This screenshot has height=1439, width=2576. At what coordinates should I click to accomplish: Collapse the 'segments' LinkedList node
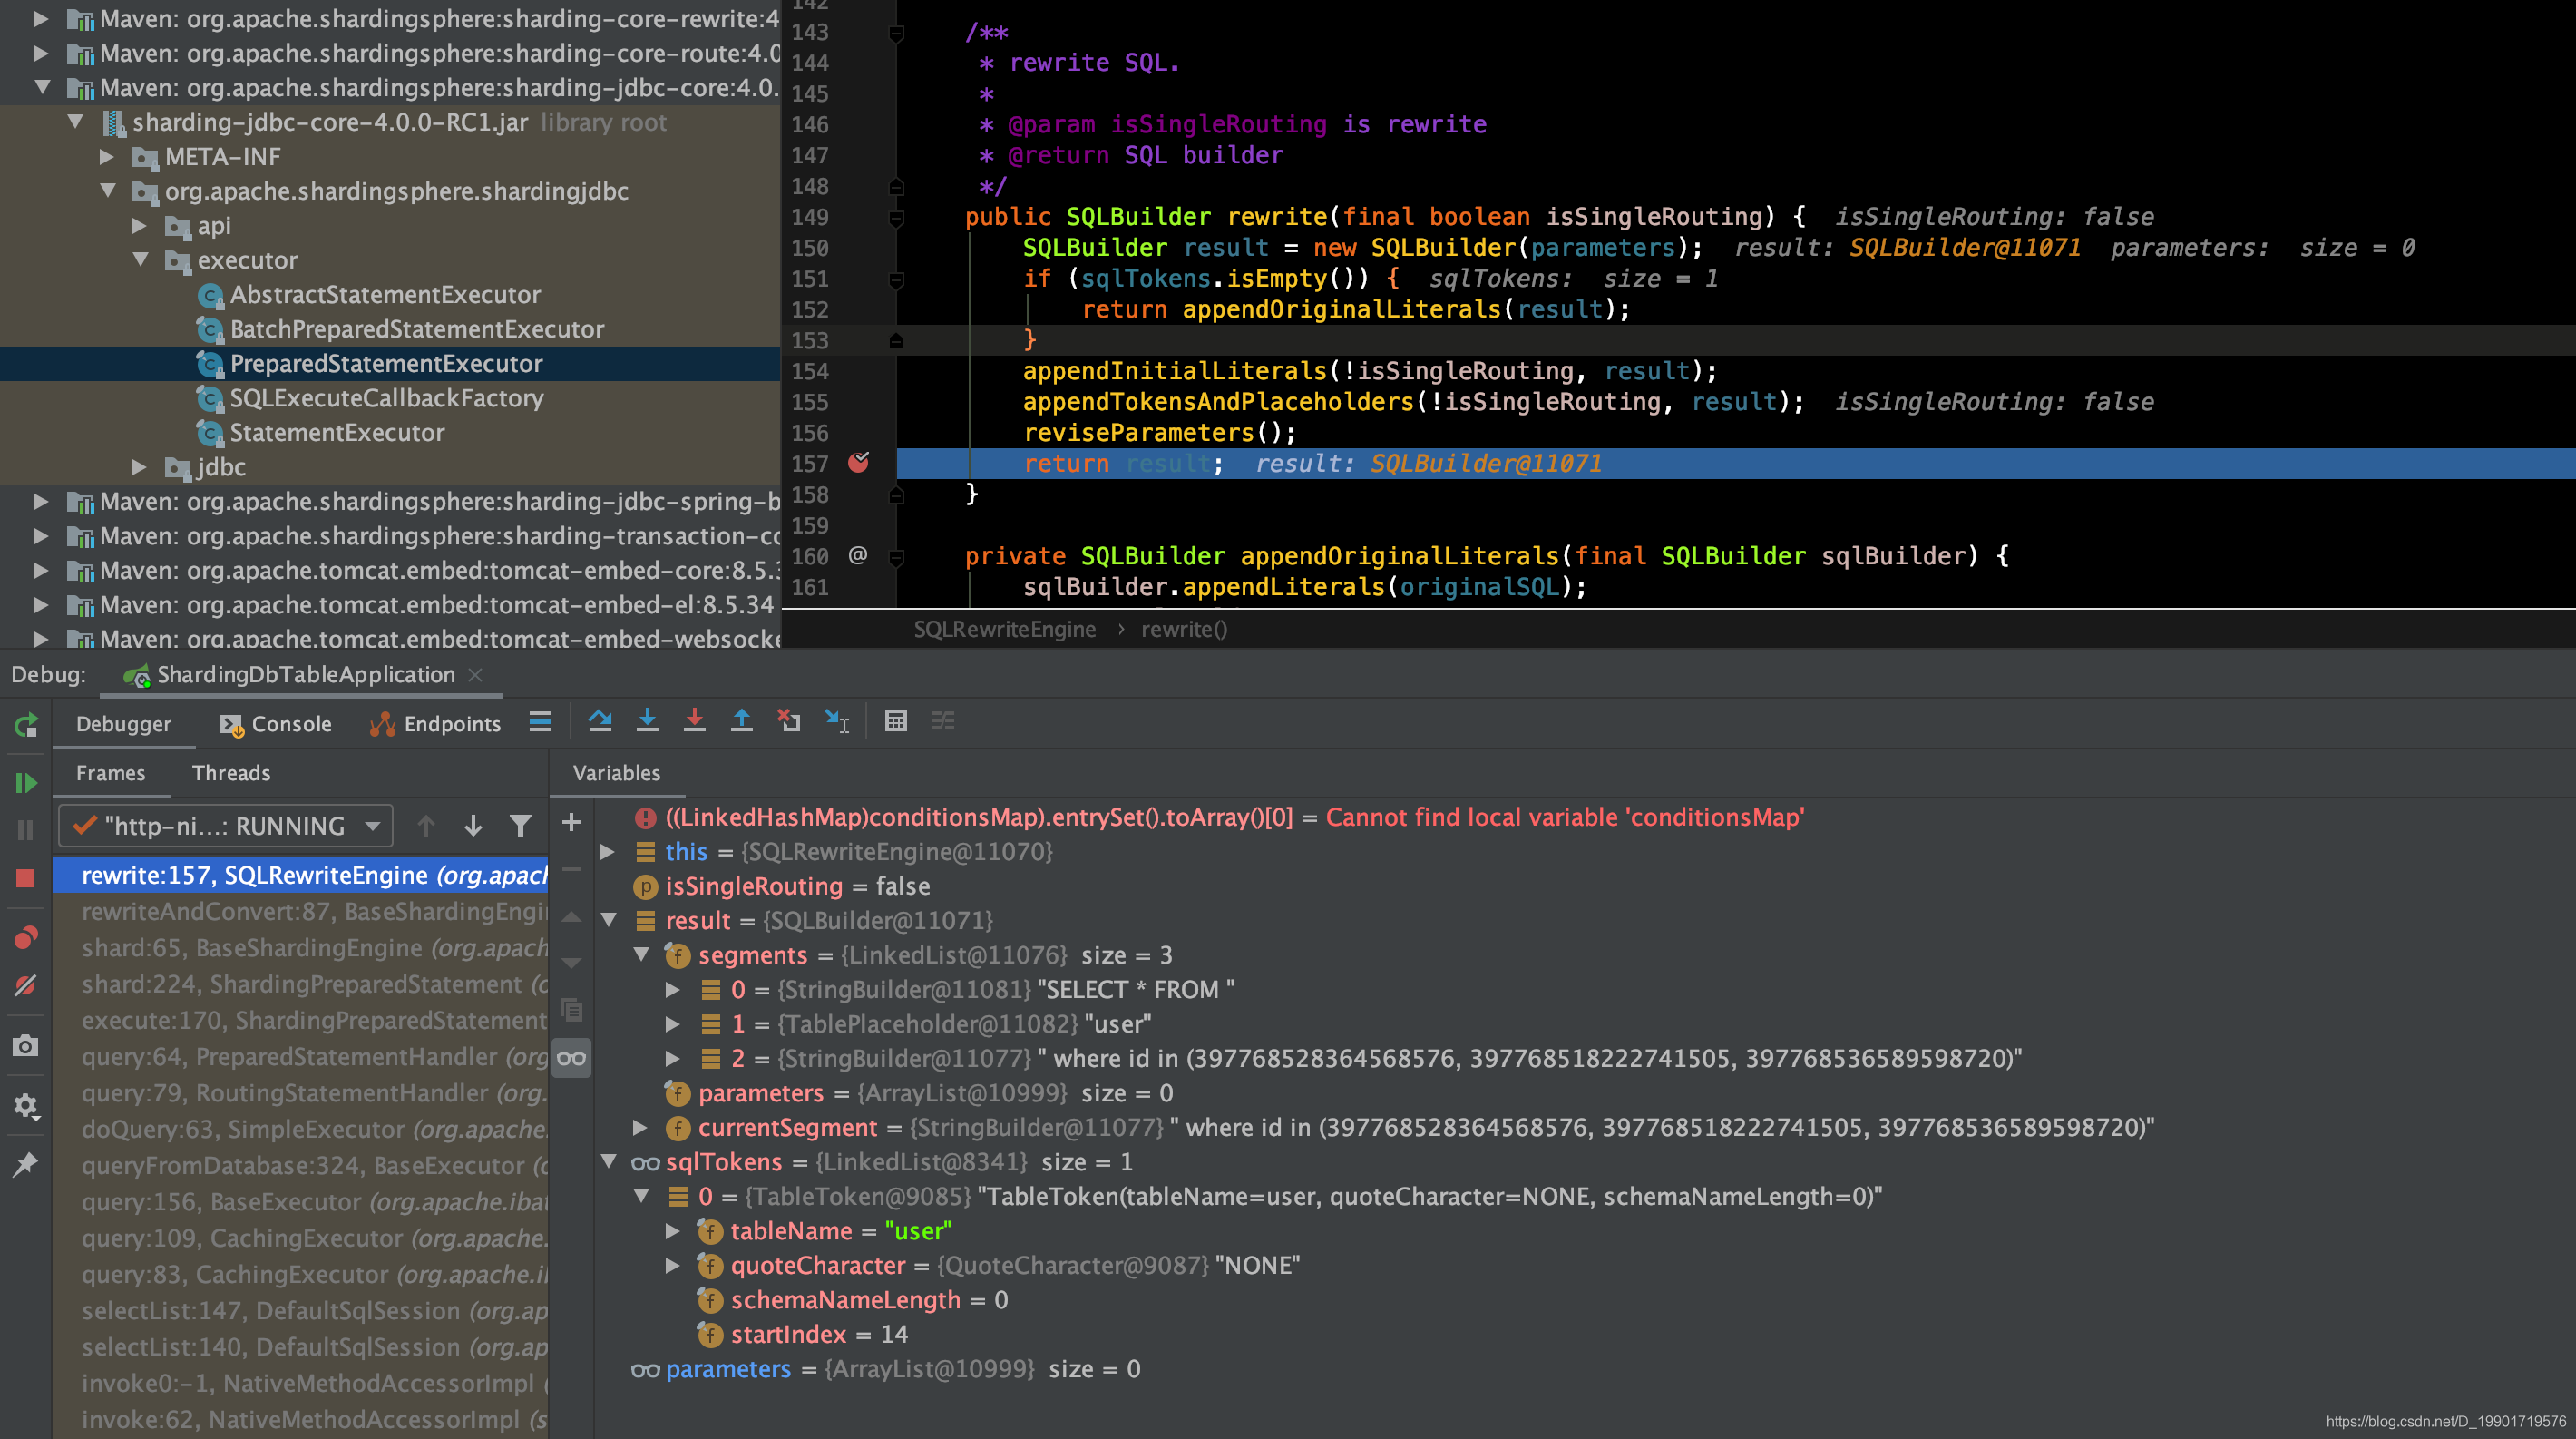click(x=641, y=955)
